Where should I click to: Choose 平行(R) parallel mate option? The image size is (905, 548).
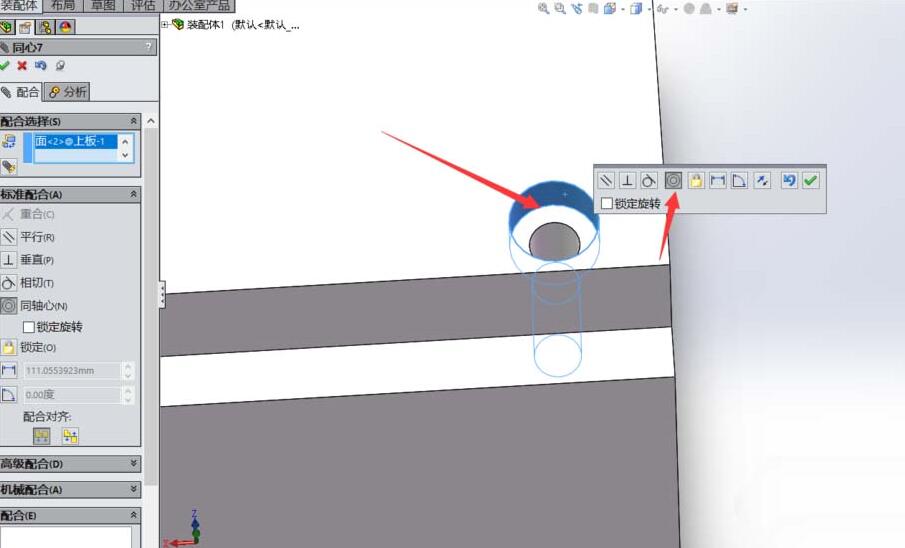[37, 237]
